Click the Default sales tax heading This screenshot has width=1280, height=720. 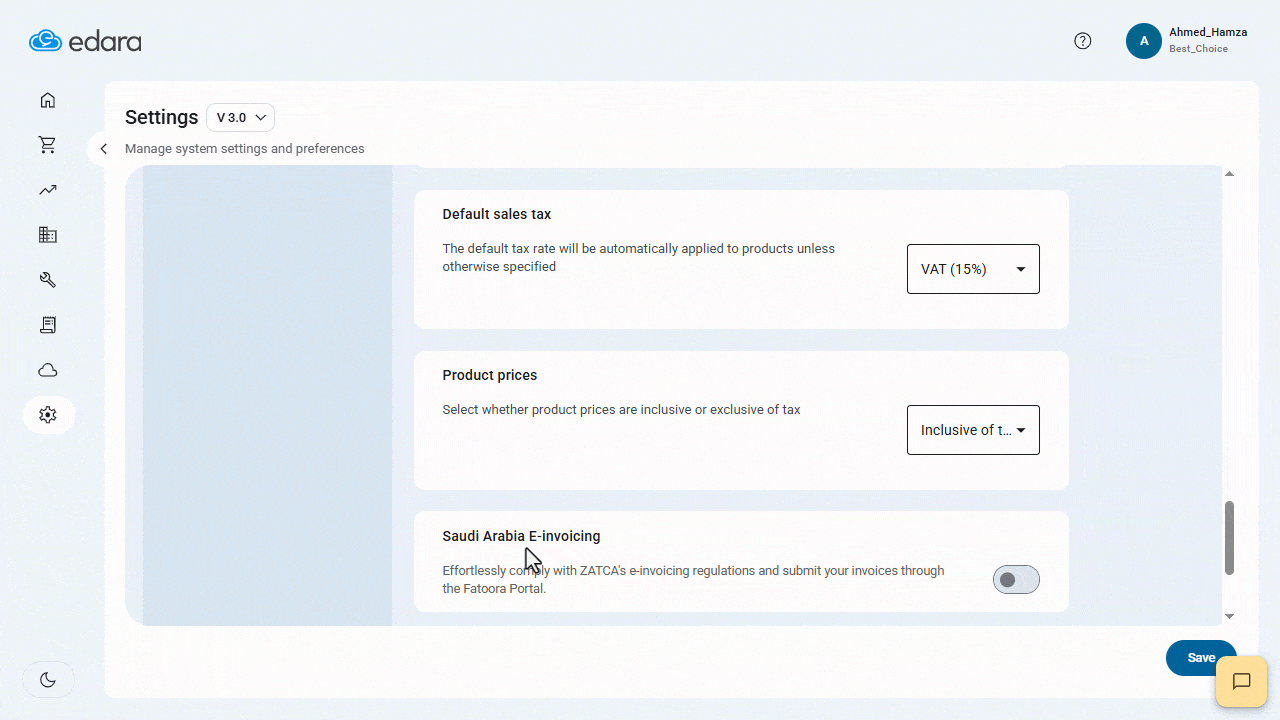(x=497, y=214)
